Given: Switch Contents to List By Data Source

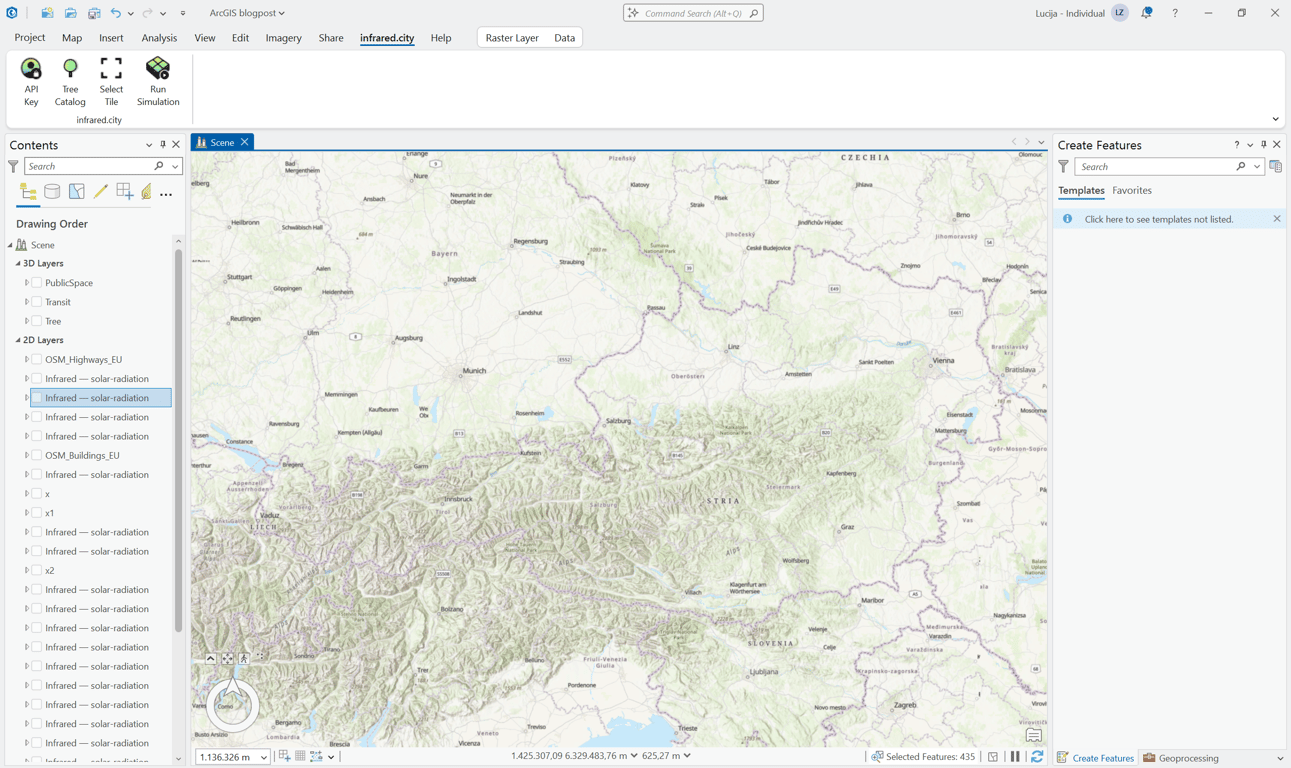Looking at the screenshot, I should pyautogui.click(x=52, y=192).
